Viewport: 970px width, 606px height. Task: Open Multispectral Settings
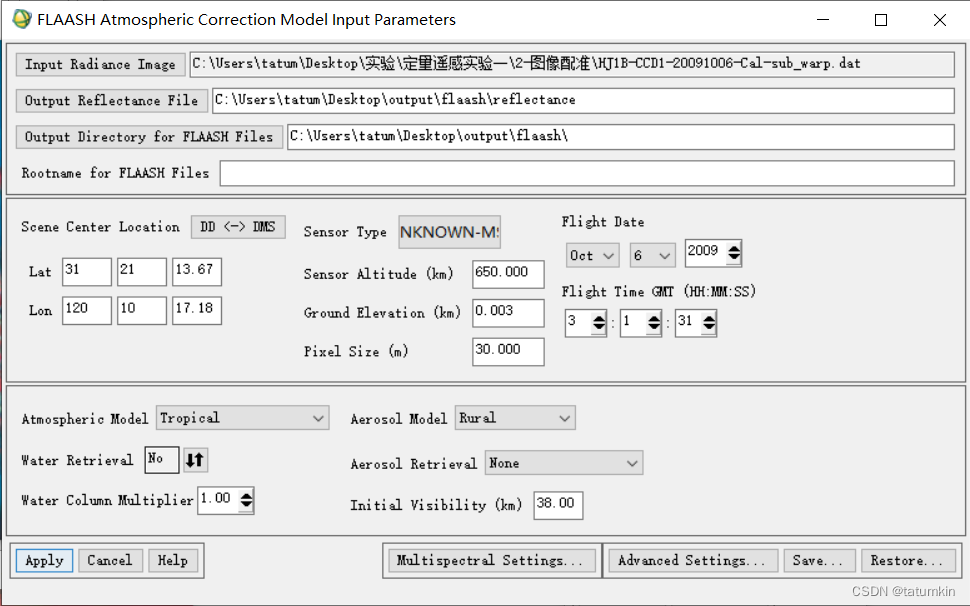click(x=492, y=561)
